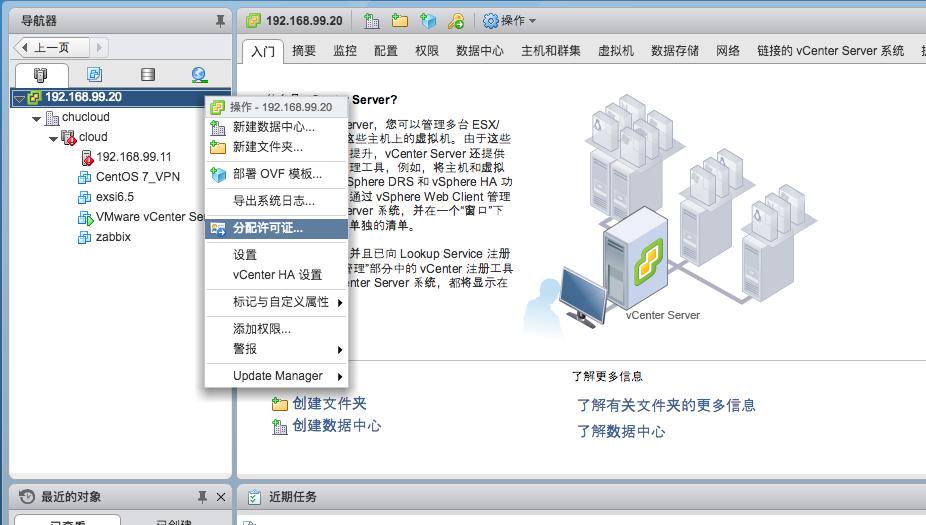Switch to the 配置 tab
This screenshot has width=926, height=525.
[386, 51]
